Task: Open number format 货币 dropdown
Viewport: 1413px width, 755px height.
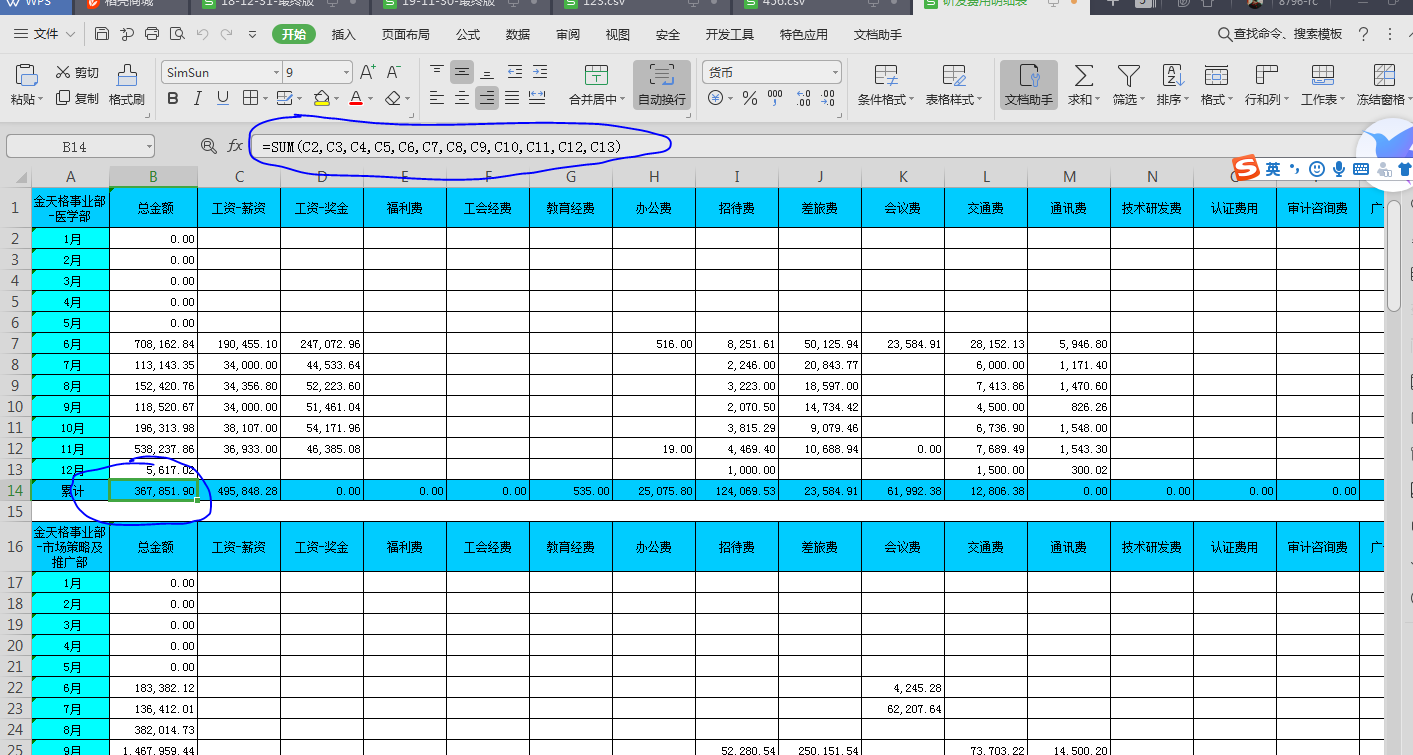Action: pos(835,73)
